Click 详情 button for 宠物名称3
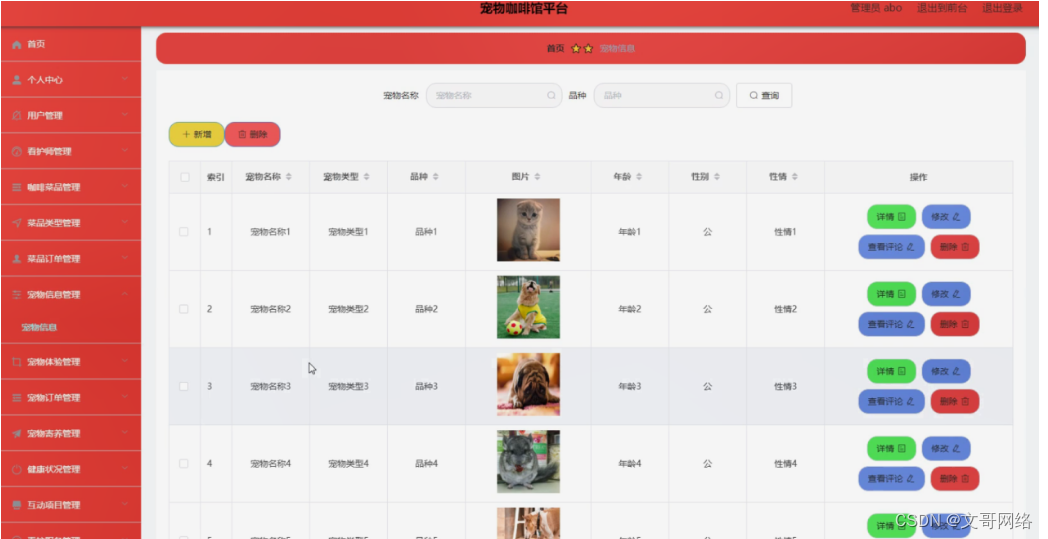Image resolution: width=1048 pixels, height=539 pixels. tap(892, 371)
